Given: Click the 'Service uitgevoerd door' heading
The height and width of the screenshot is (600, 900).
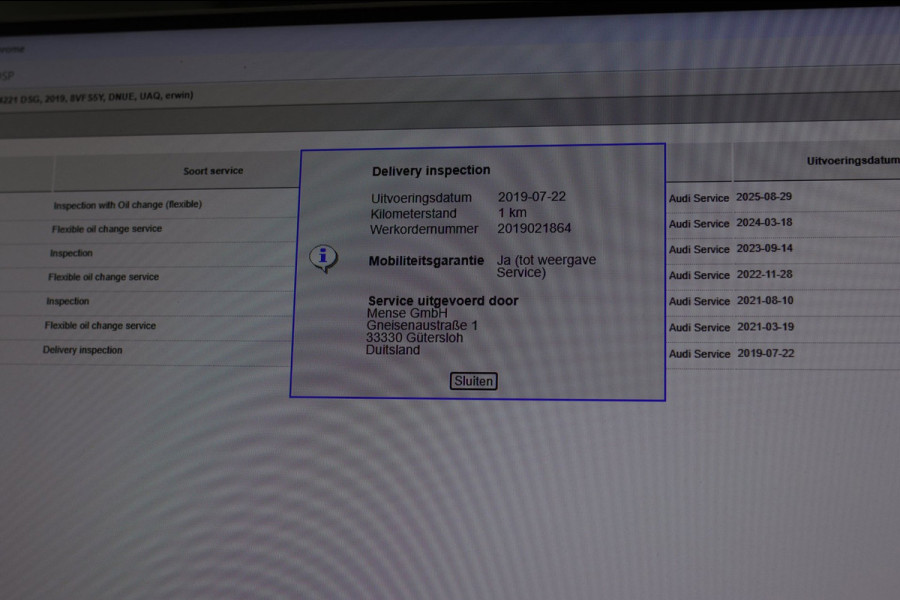Looking at the screenshot, I should (x=443, y=301).
